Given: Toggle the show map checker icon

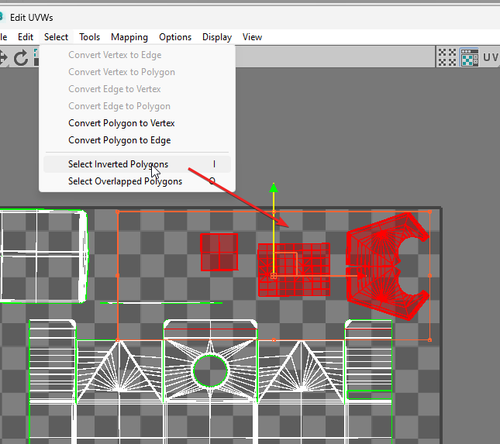Looking at the screenshot, I should coord(469,57).
